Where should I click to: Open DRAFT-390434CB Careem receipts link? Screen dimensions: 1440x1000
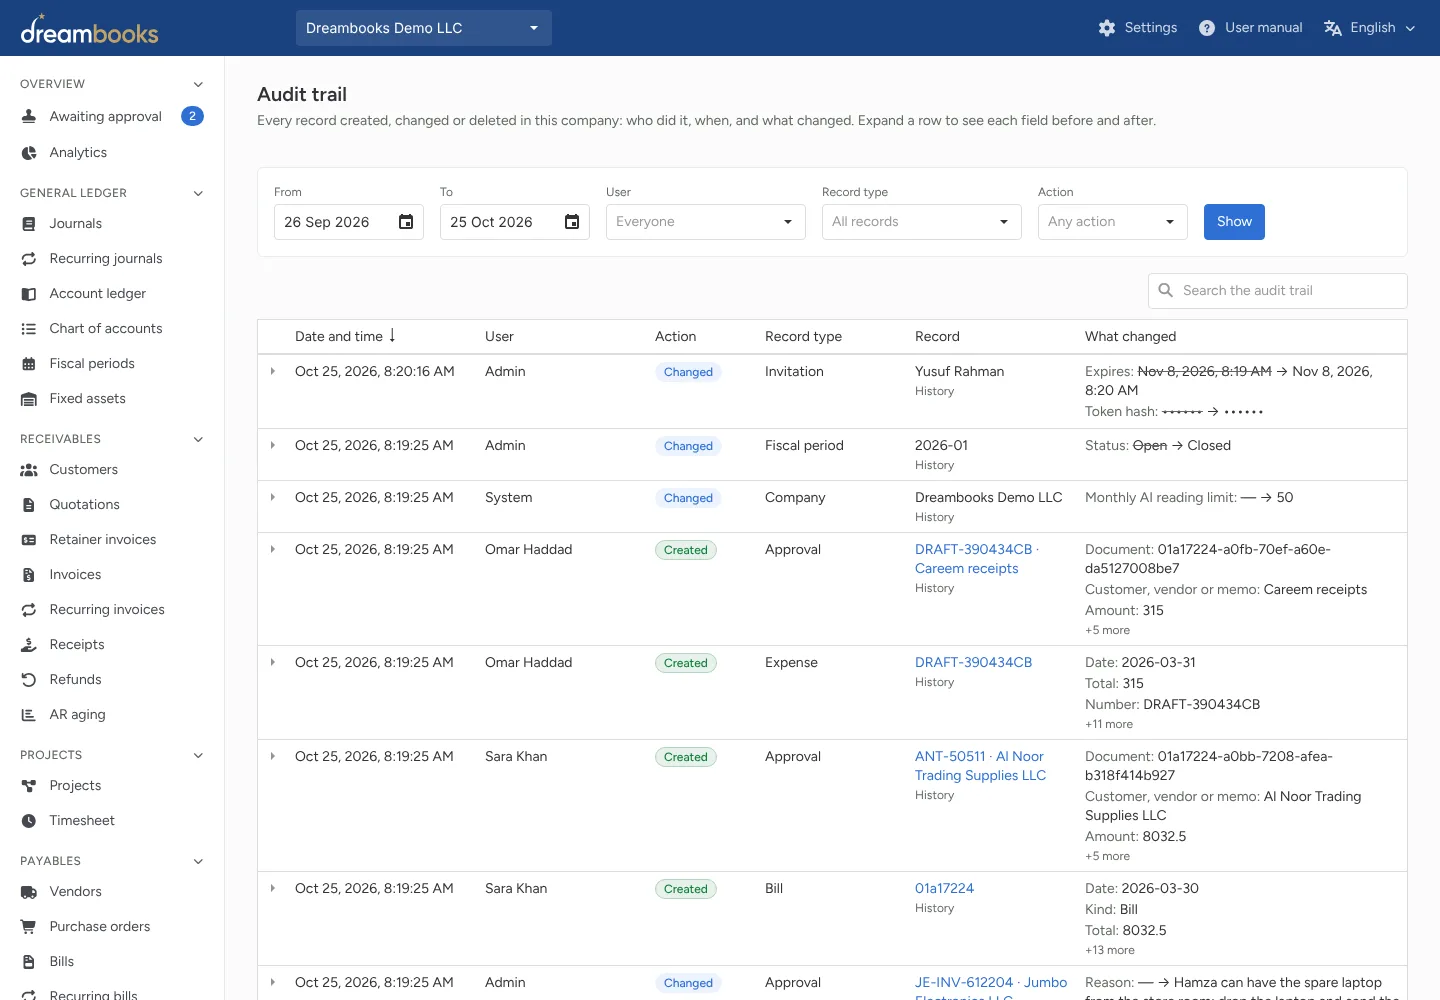pos(977,559)
